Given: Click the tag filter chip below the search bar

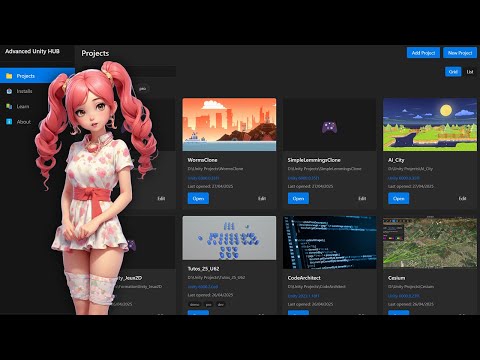Looking at the screenshot, I should click(143, 89).
